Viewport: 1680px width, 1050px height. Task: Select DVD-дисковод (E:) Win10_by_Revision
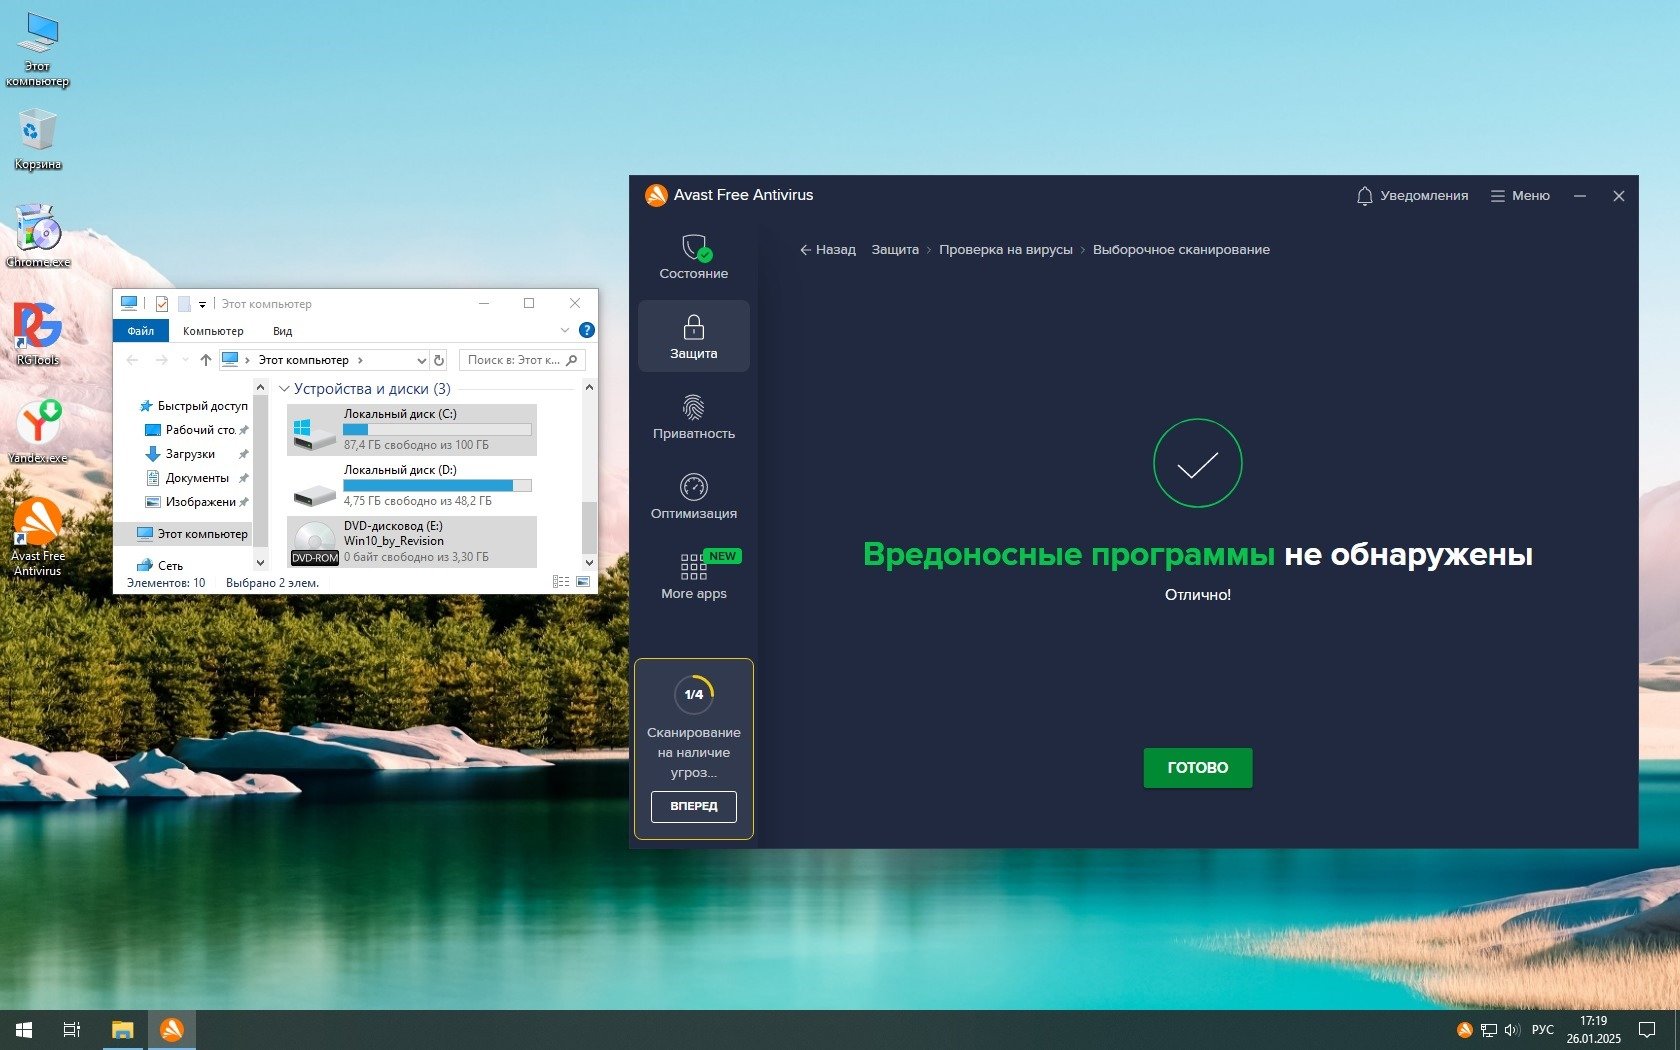(412, 542)
